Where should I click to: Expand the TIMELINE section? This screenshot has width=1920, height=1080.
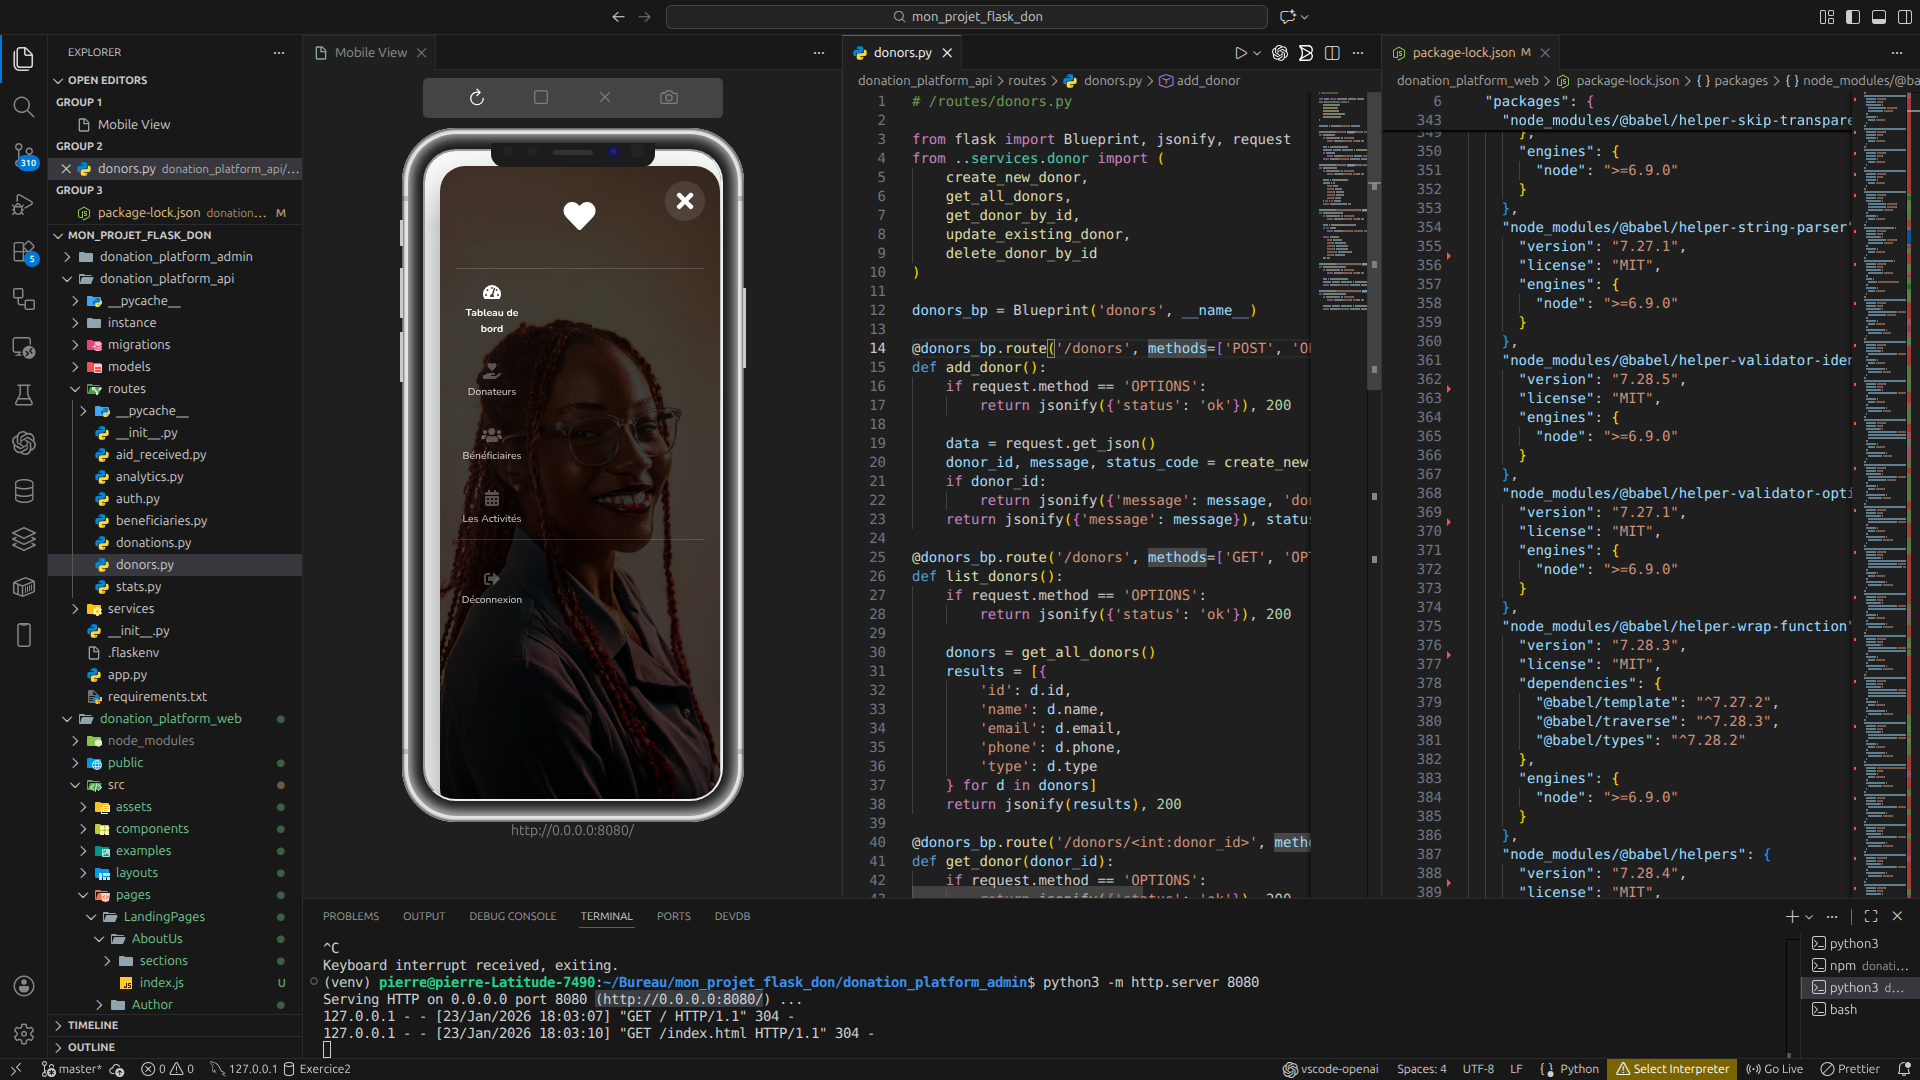pos(93,1025)
